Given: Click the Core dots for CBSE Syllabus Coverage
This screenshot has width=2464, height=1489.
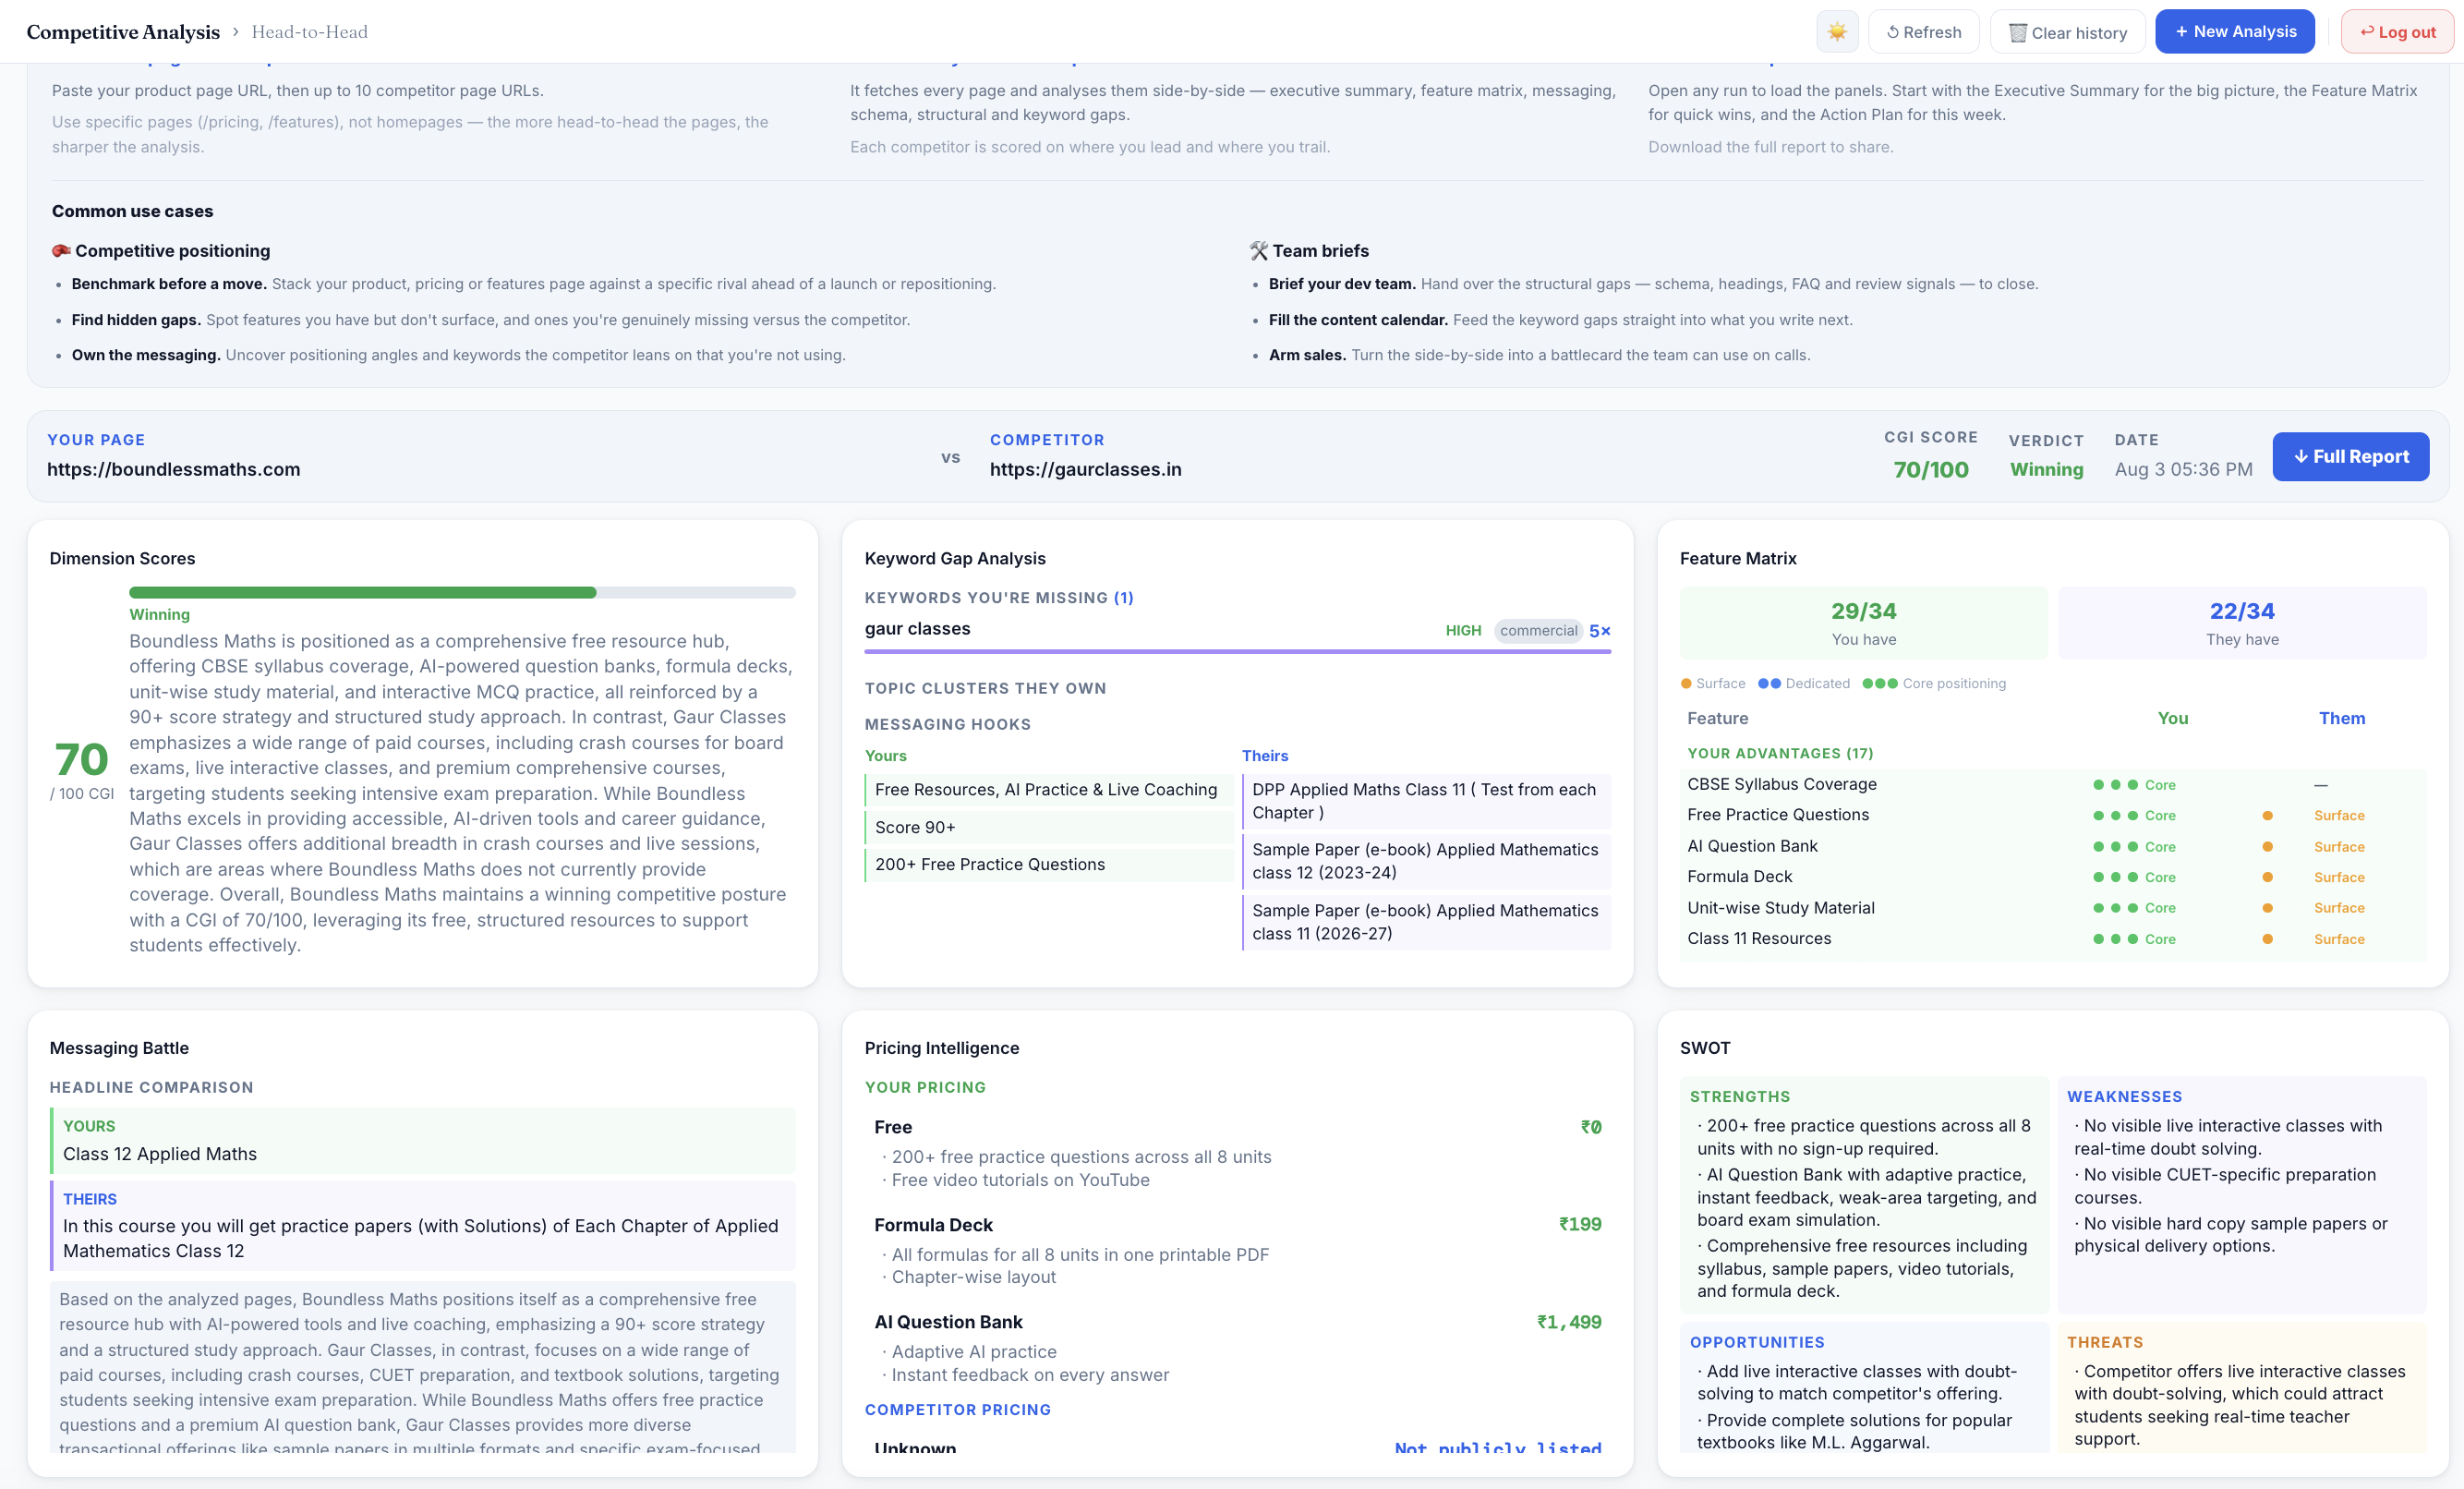Looking at the screenshot, I should [2115, 785].
